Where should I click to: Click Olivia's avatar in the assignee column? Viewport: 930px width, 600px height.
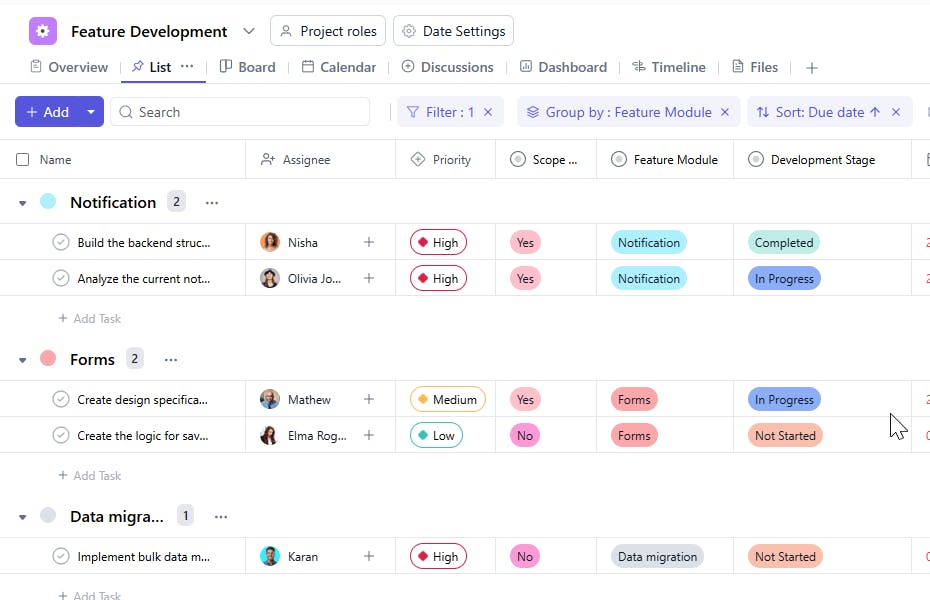click(270, 279)
